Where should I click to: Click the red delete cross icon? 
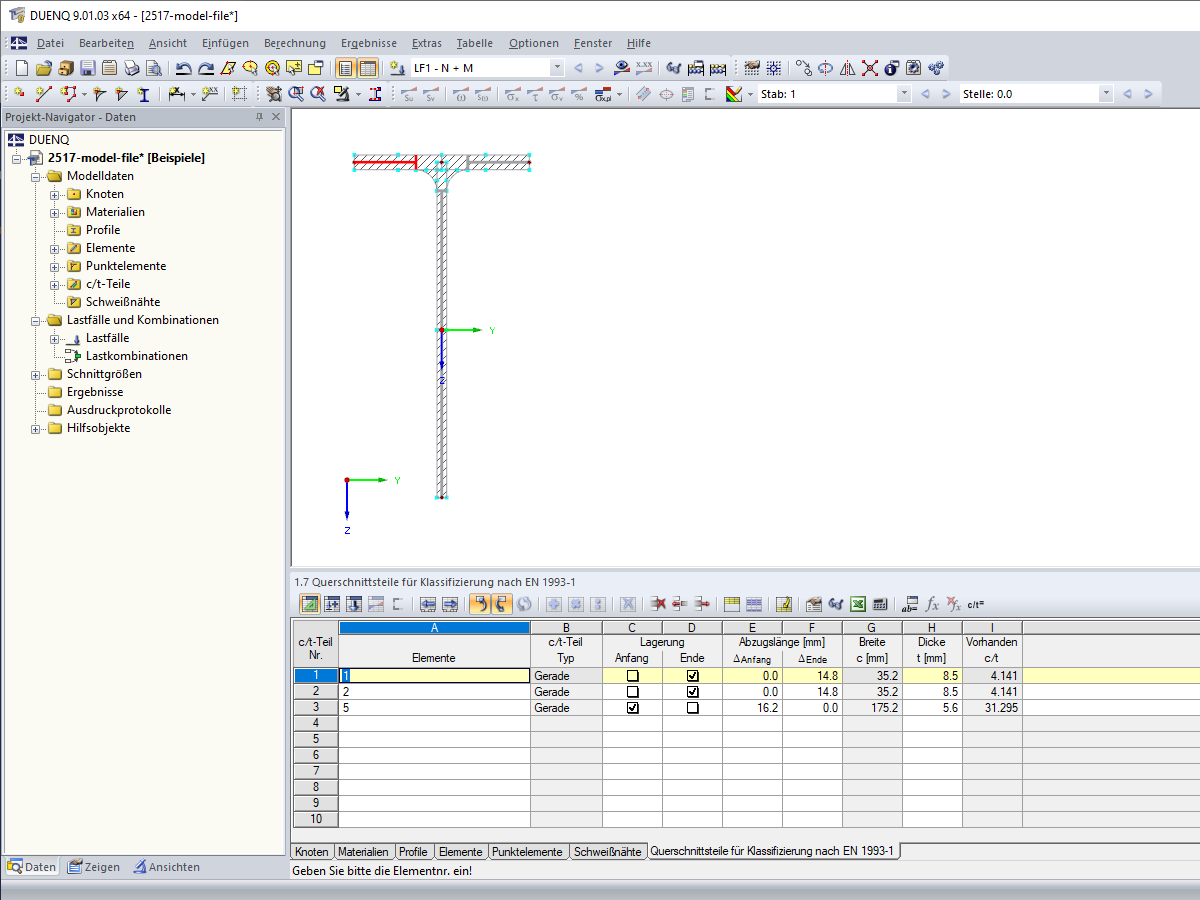[870, 68]
